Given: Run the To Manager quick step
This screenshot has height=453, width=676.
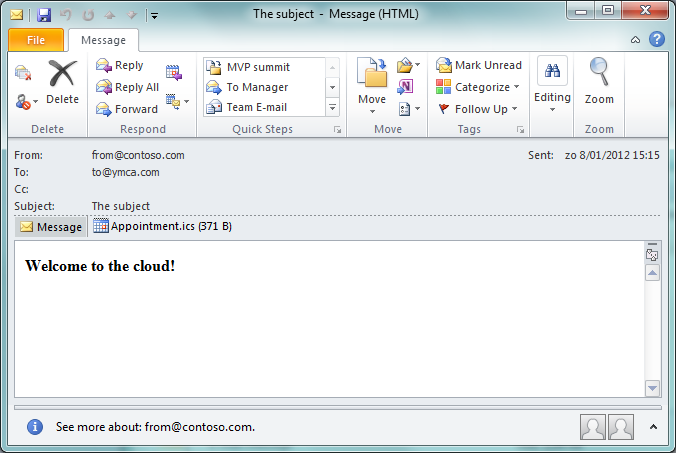Looking at the screenshot, I should (256, 87).
